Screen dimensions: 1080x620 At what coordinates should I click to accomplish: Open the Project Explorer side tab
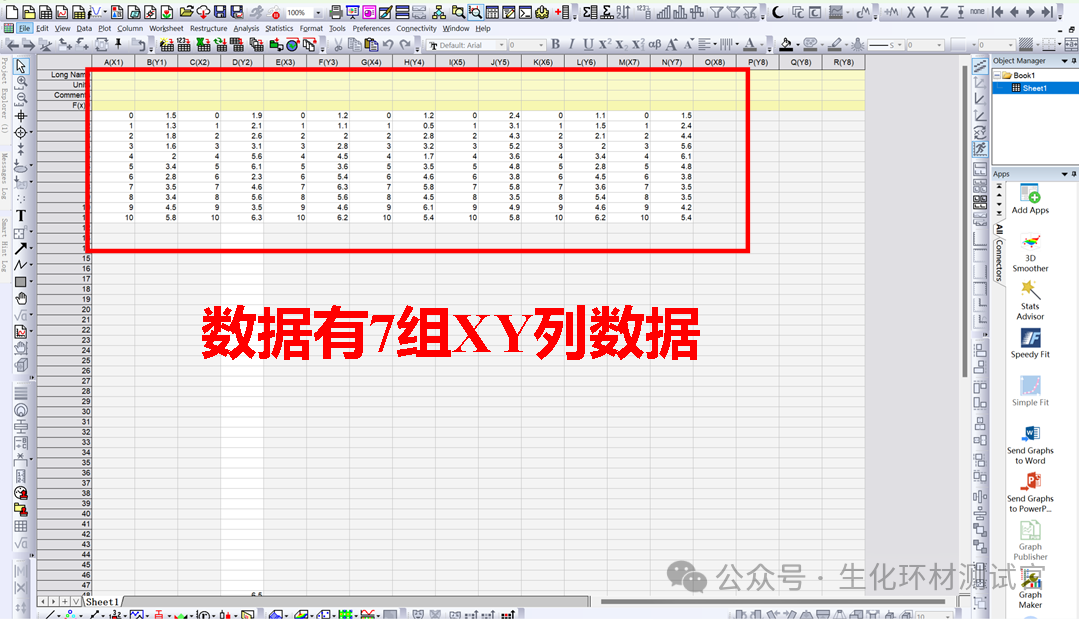click(5, 95)
